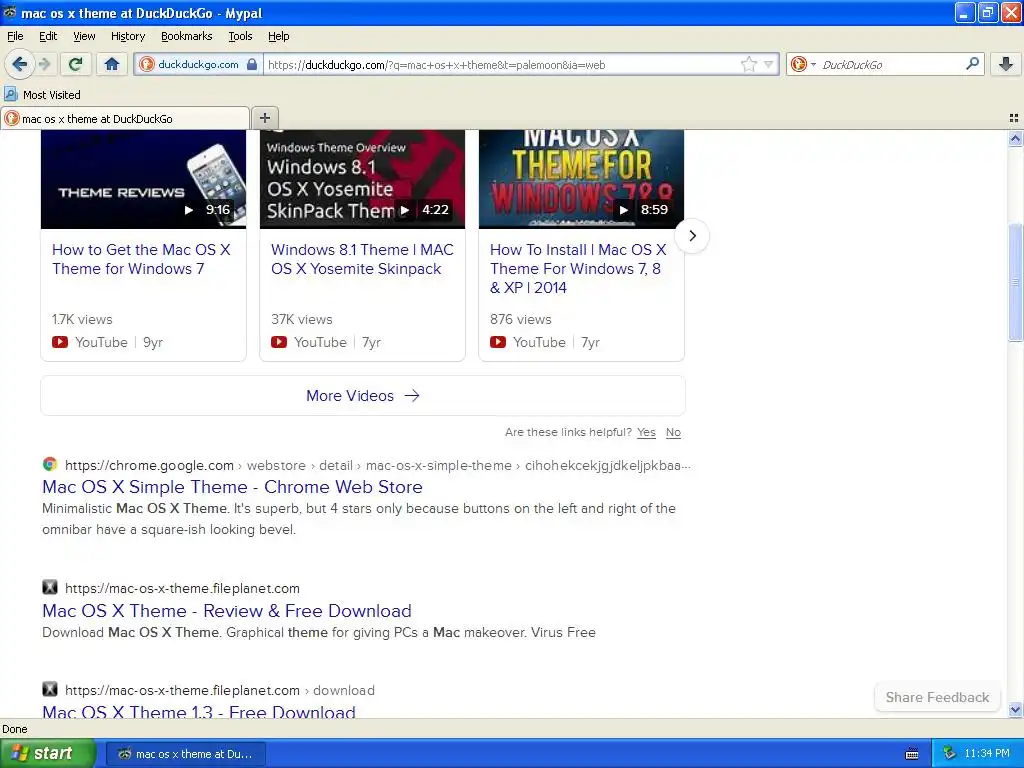Click the Chrome favicon beside chrome.google.com
Viewport: 1024px width, 768px height.
[x=50, y=464]
